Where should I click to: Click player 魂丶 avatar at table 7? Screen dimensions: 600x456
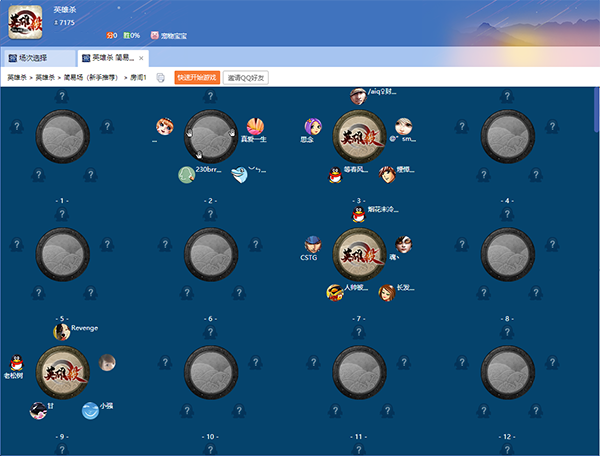(x=404, y=244)
